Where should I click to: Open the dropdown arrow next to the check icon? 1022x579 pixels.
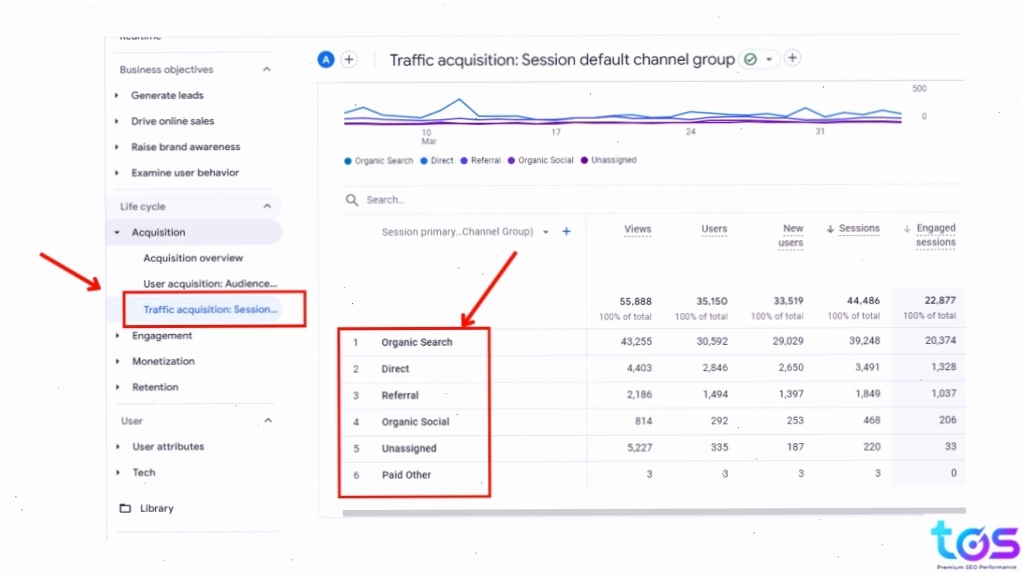[769, 59]
